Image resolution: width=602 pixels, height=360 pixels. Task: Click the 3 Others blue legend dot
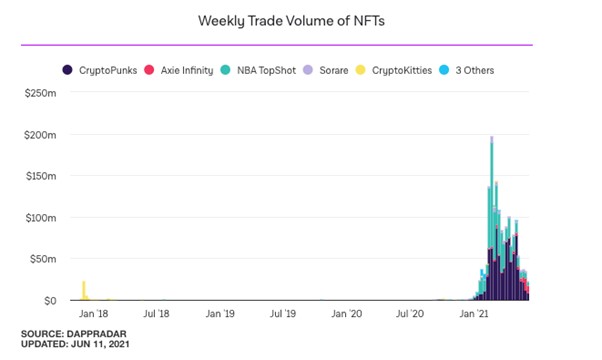pos(444,70)
